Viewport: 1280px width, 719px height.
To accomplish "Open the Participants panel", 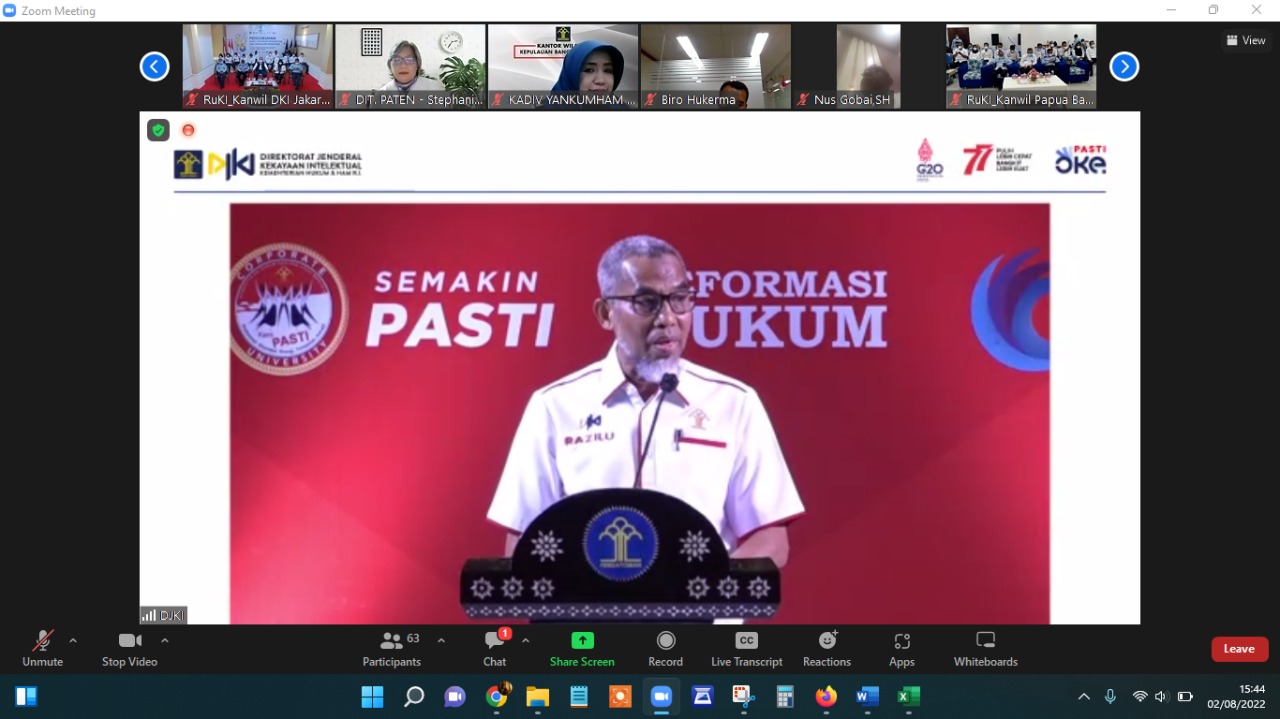I will (392, 648).
